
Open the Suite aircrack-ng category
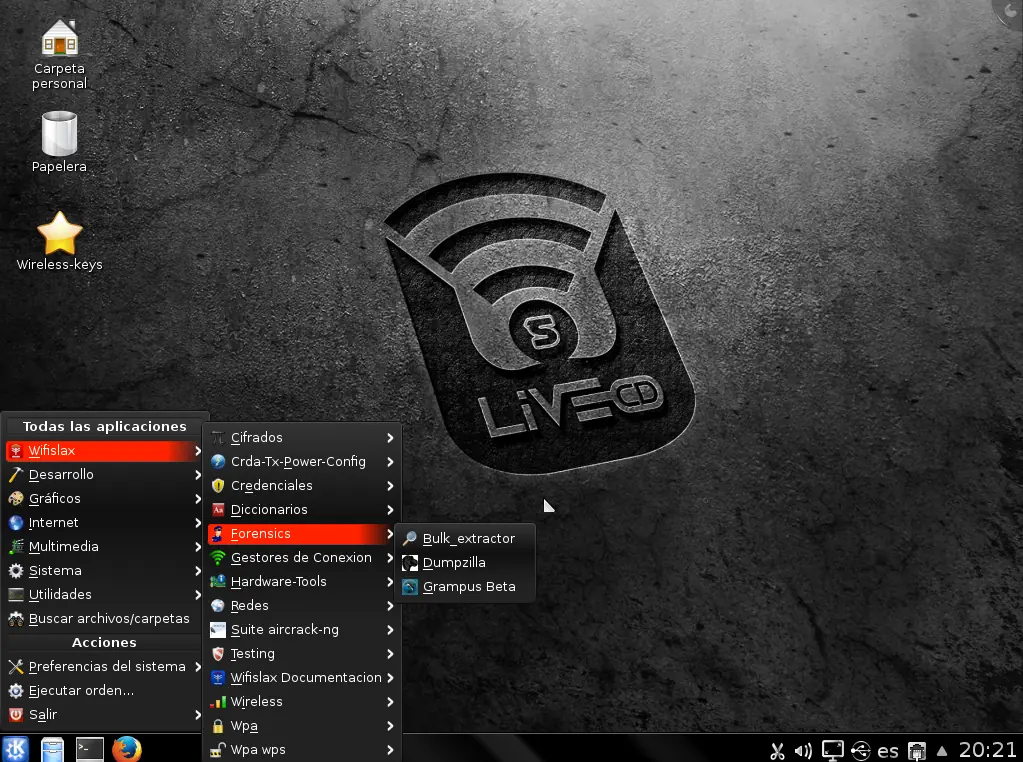[303, 630]
